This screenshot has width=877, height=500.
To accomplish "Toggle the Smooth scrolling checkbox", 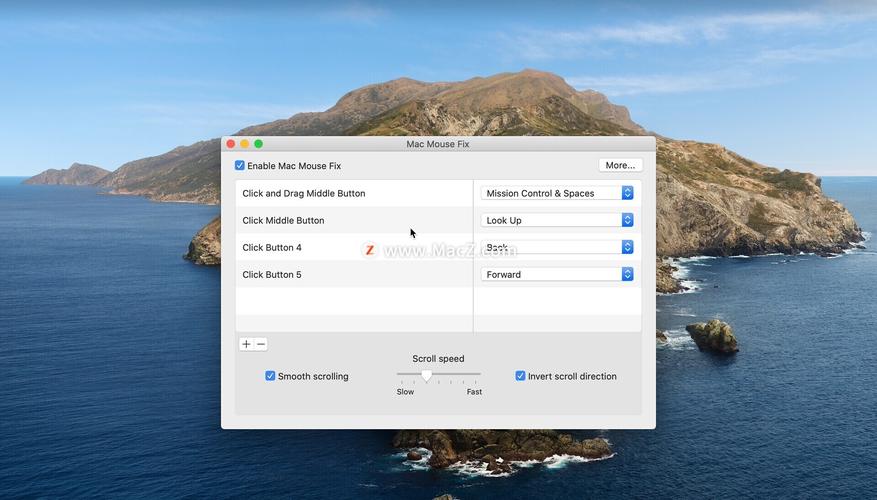I will (270, 376).
